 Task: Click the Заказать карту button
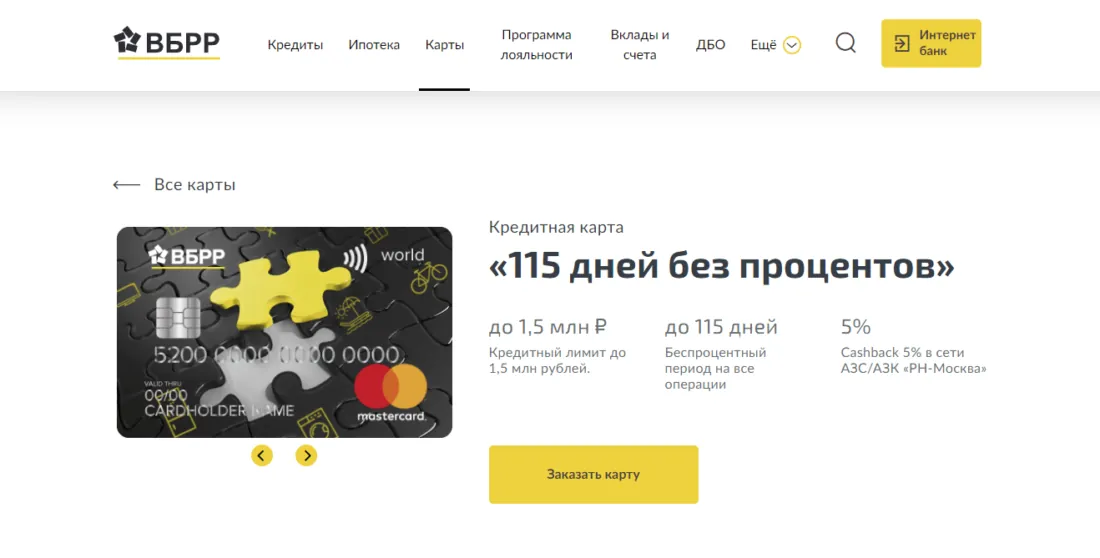593,474
